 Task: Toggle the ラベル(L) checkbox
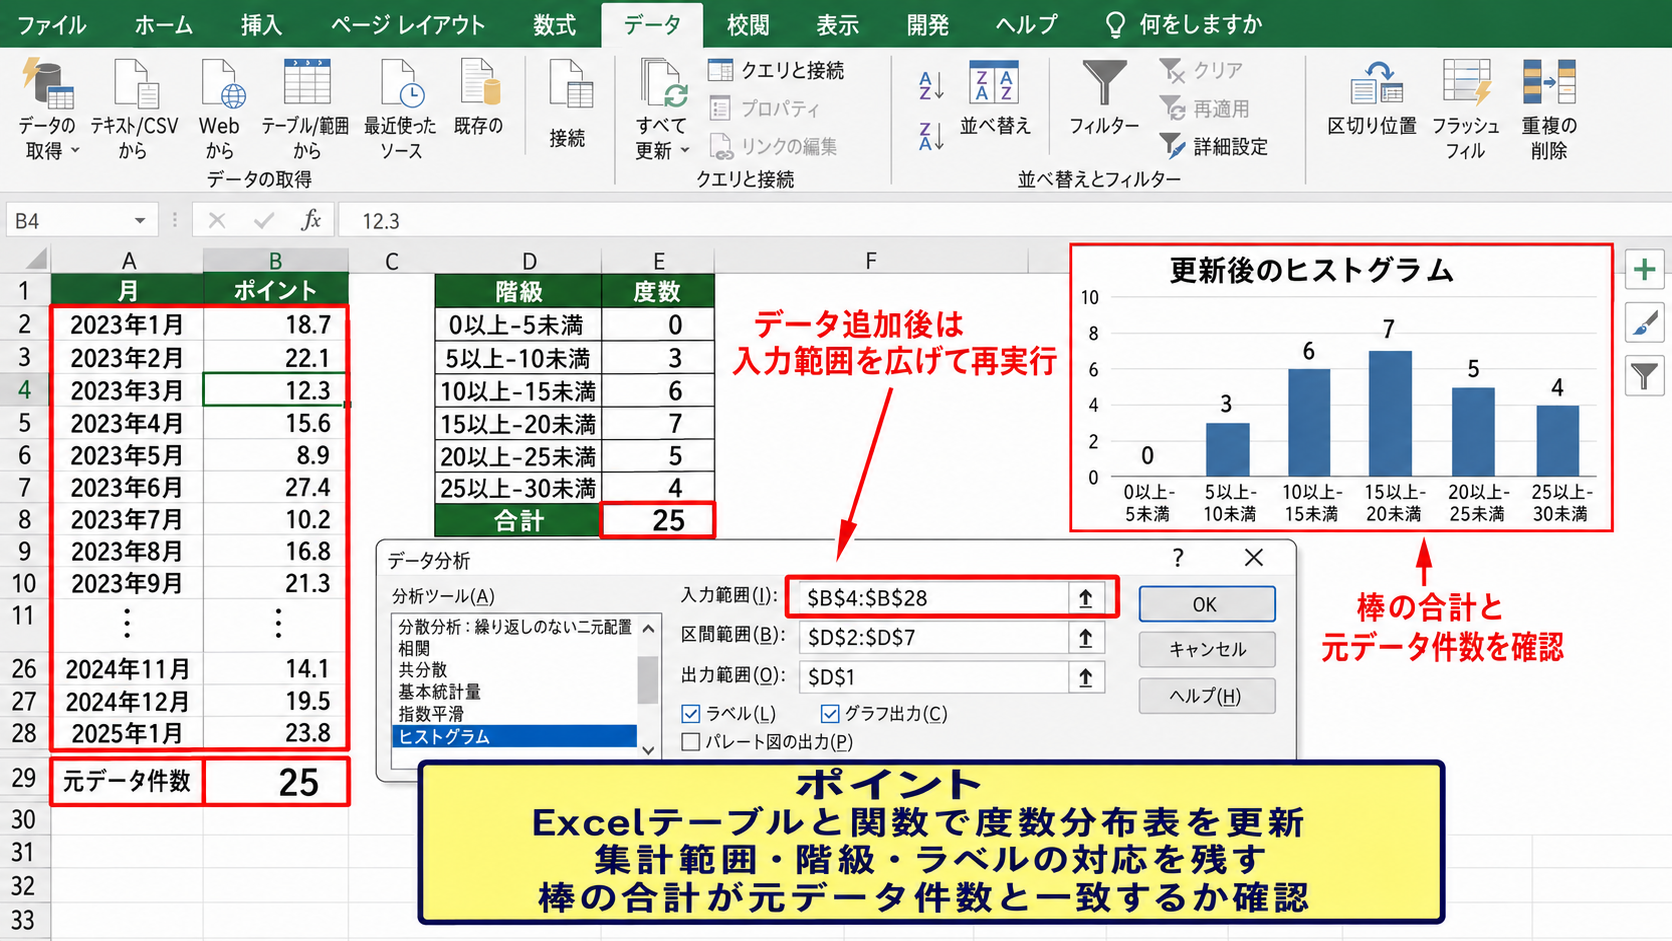690,714
